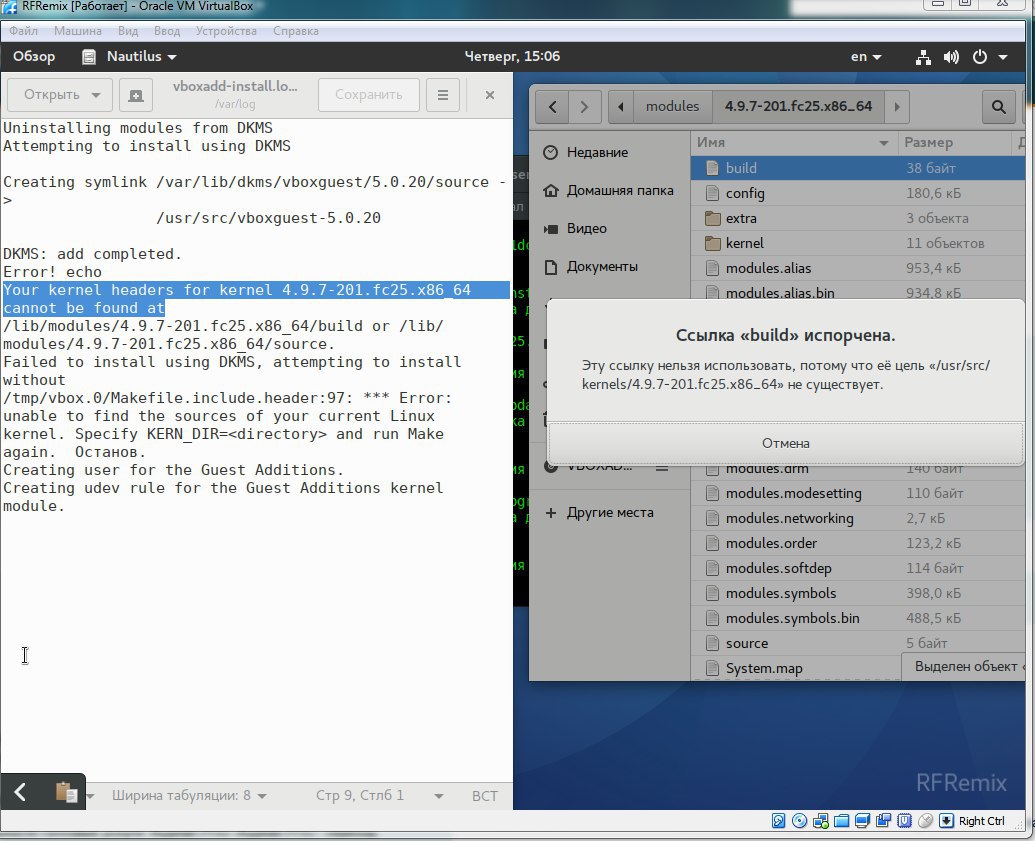
Task: Go forward in Nautilus file browser
Action: (x=584, y=106)
